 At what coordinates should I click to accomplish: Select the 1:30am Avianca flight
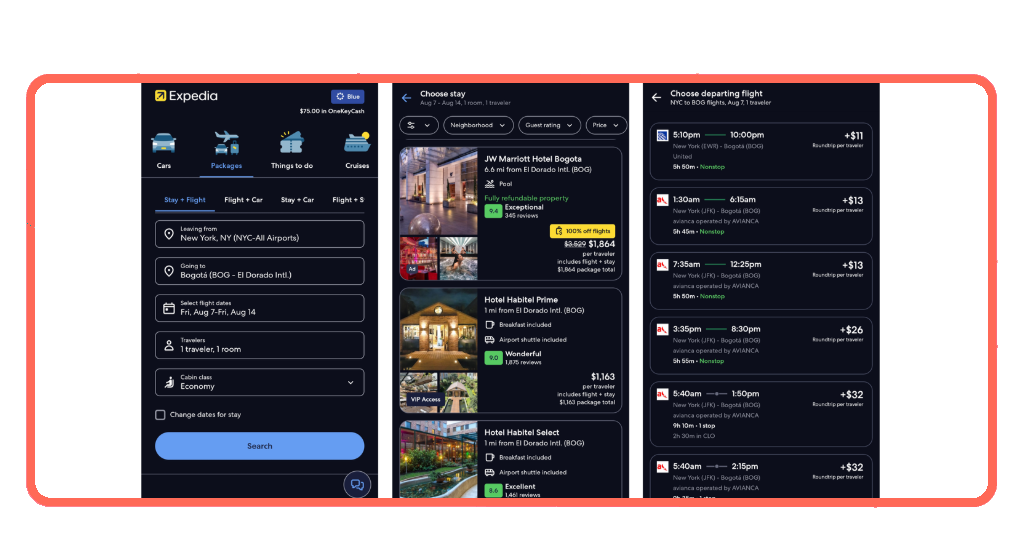point(761,215)
